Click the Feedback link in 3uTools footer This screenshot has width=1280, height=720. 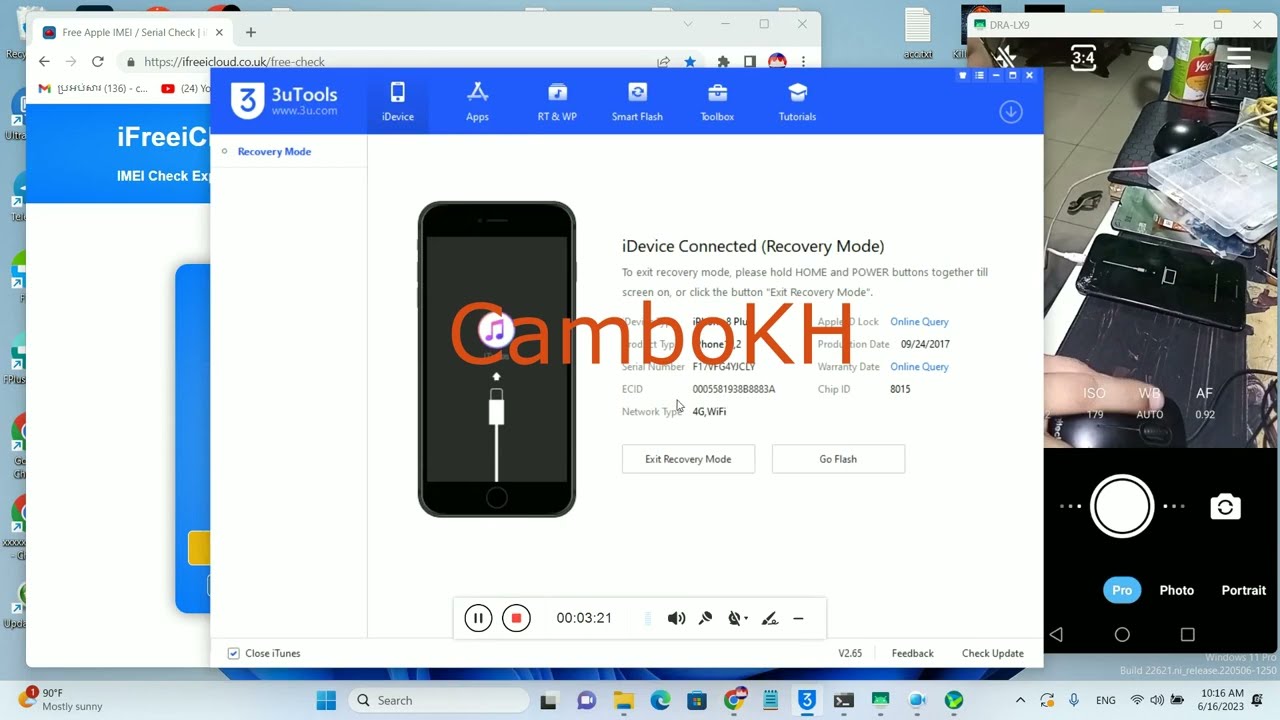[912, 653]
